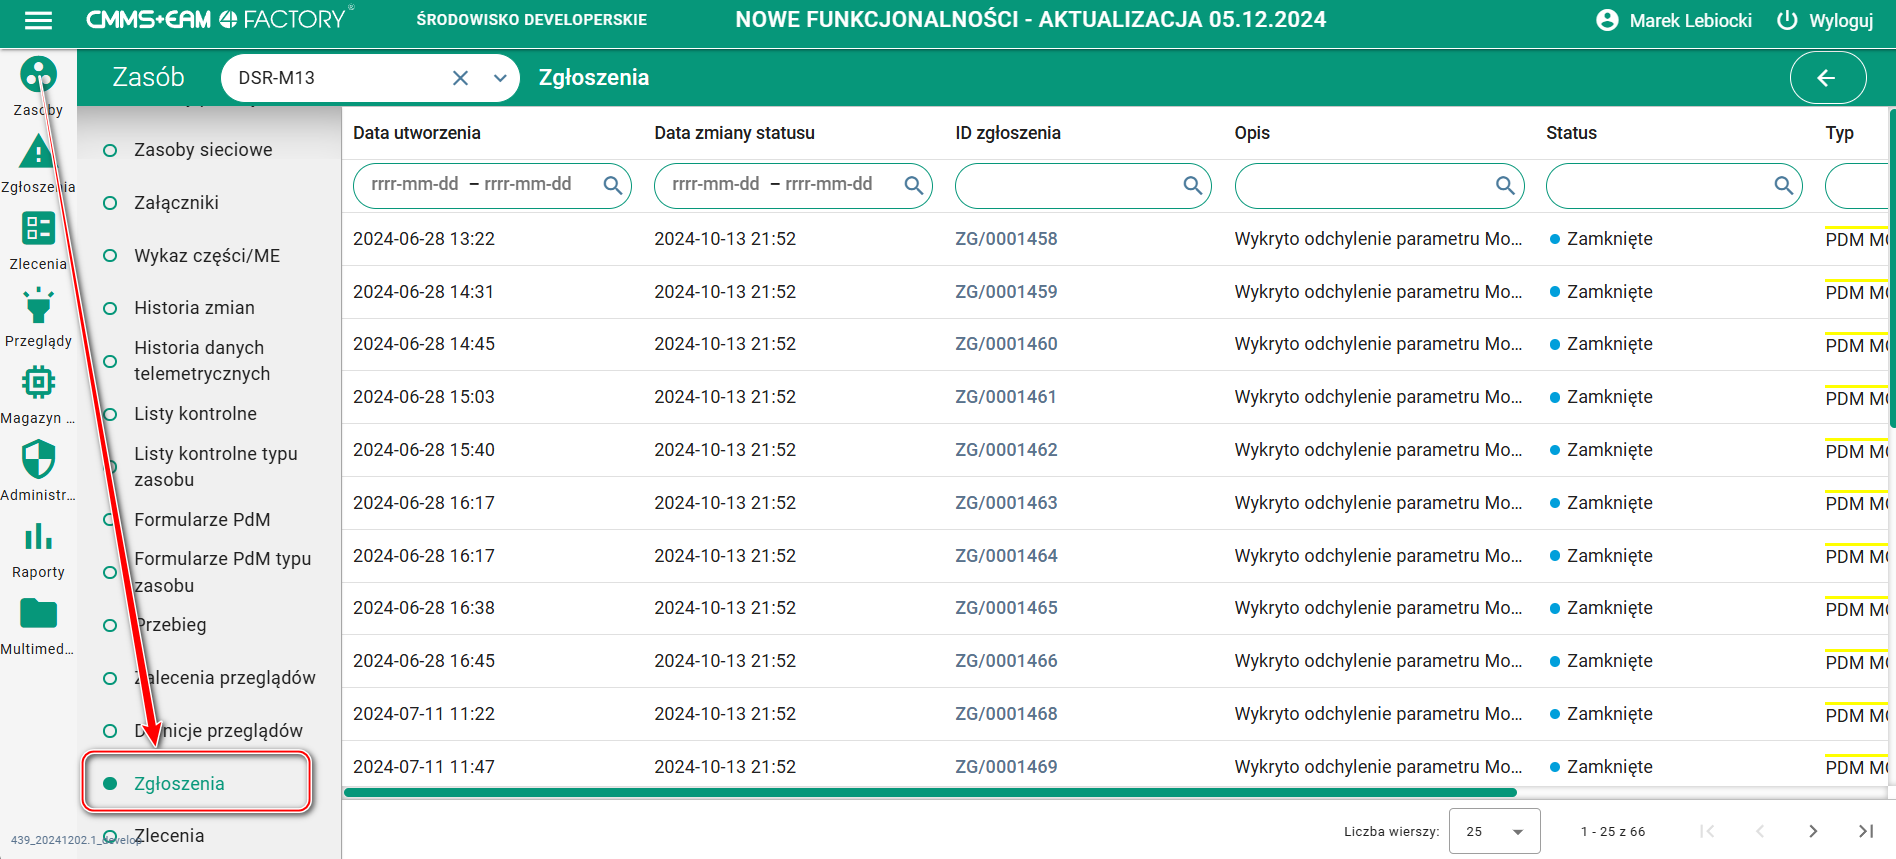1896x859 pixels.
Task: Open Zalecenia przeglądów section
Action: pyautogui.click(x=225, y=678)
